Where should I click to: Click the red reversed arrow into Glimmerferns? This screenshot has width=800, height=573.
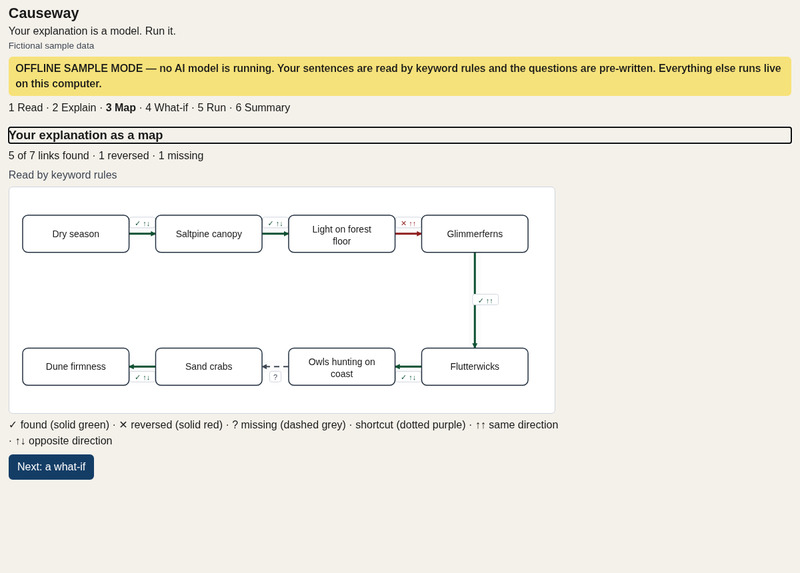(x=408, y=234)
